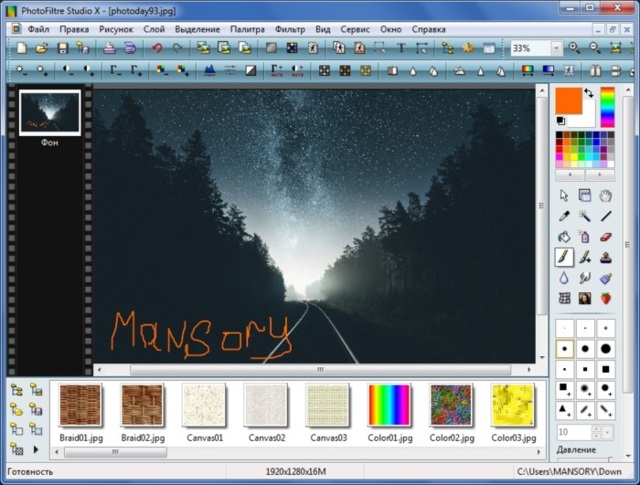This screenshot has height=485, width=640.
Task: Select the Smudge finger tool
Action: point(584,278)
